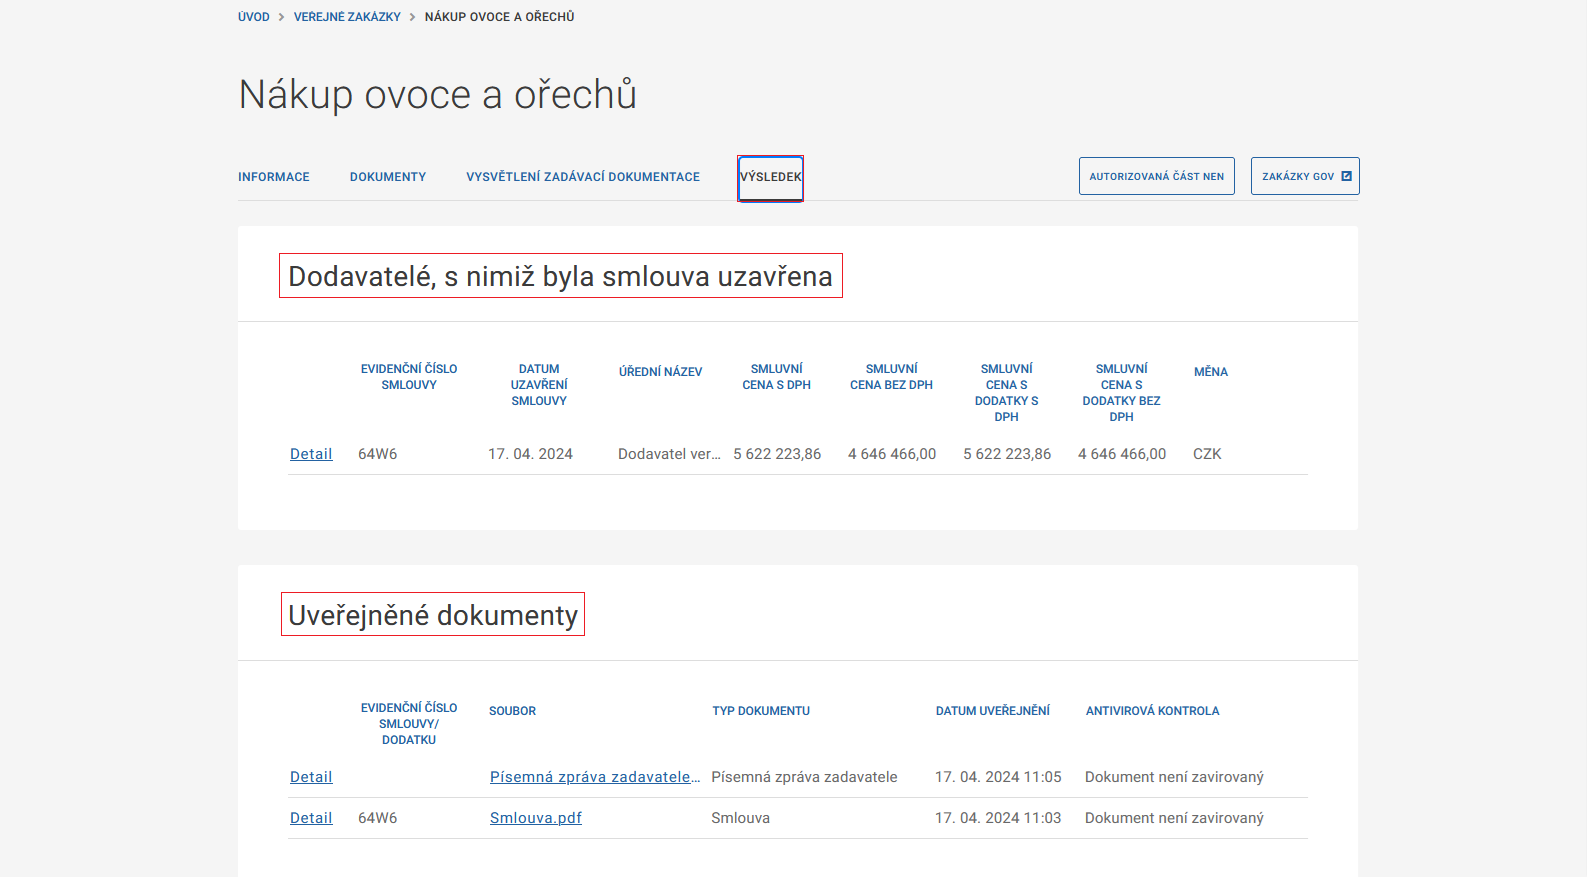Viewport: 1587px width, 877px height.
Task: Select document type 'Písemná zpráva zadavatele' cell
Action: (x=805, y=777)
